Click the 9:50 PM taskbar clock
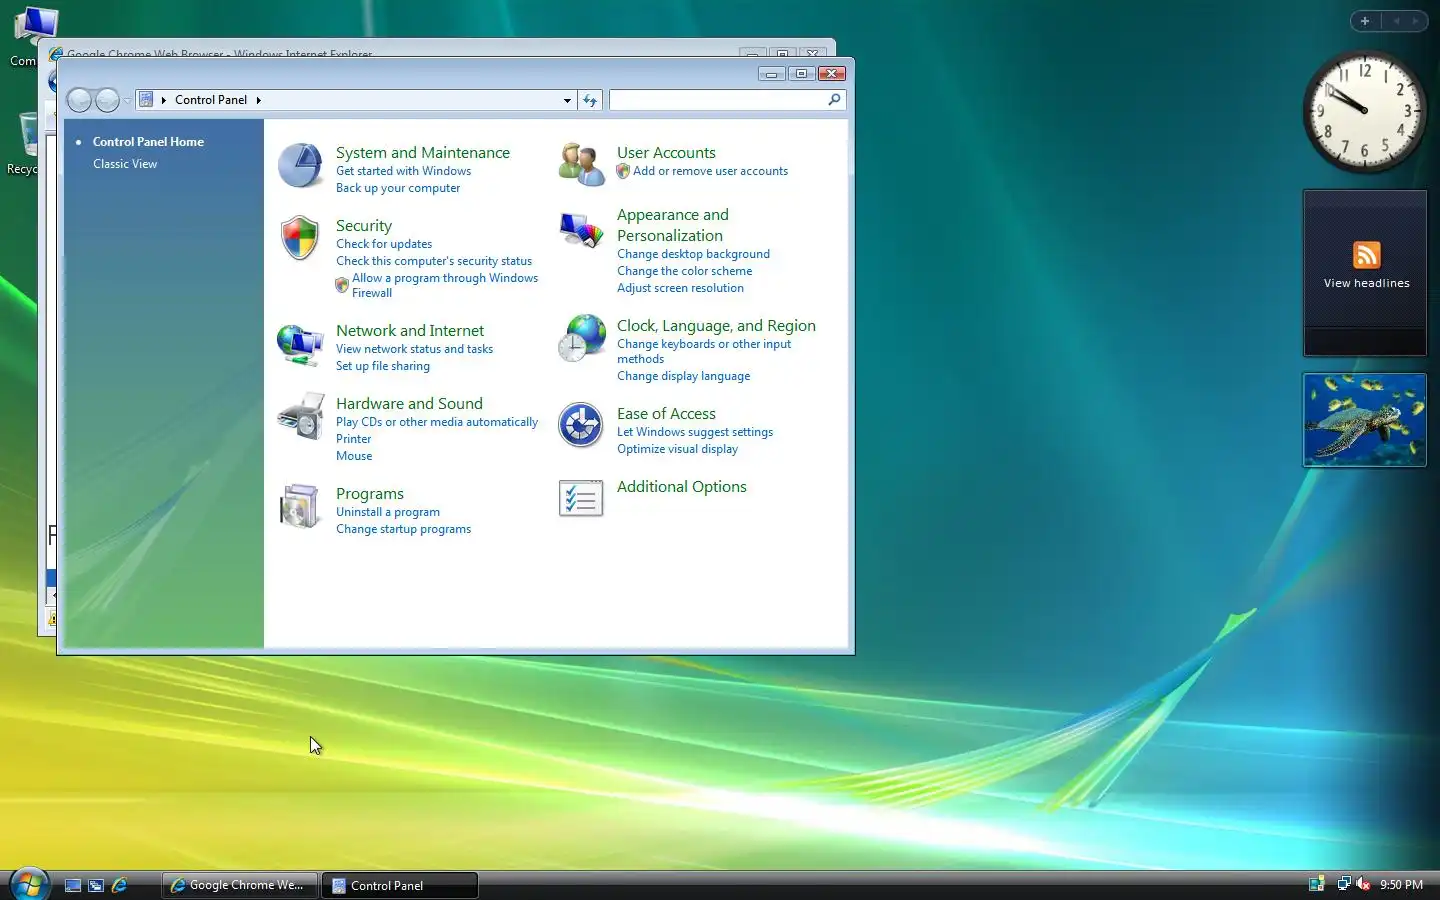Image resolution: width=1440 pixels, height=900 pixels. pyautogui.click(x=1401, y=885)
